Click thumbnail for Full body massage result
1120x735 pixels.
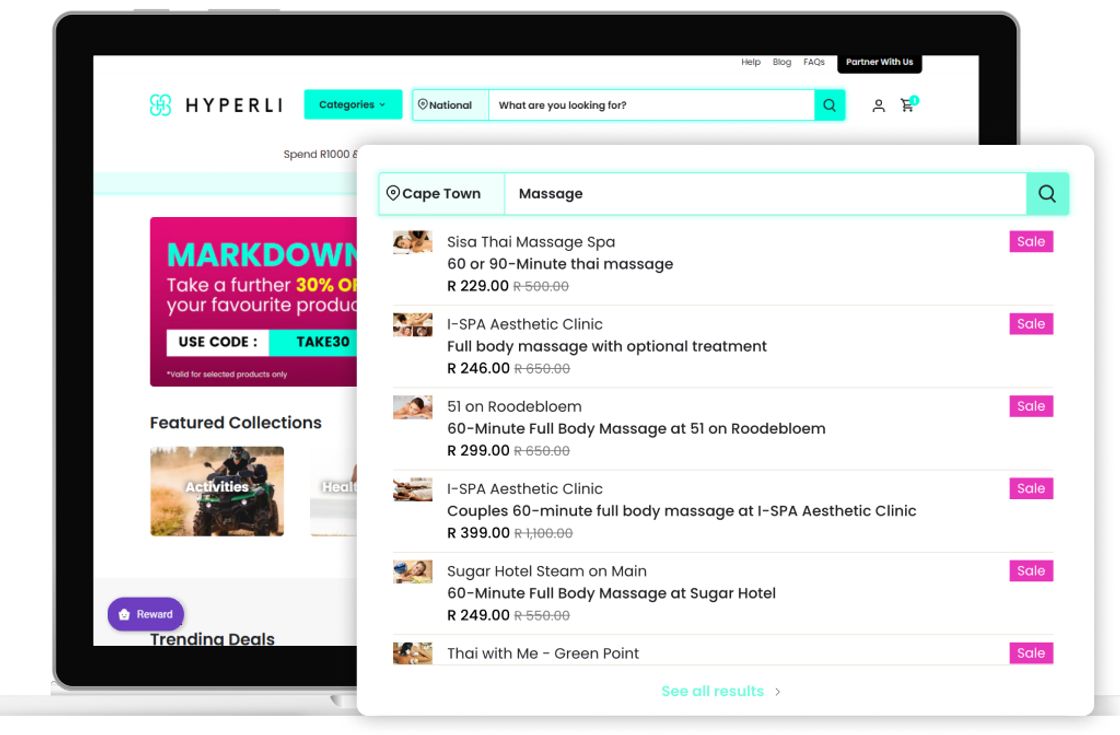coord(412,324)
